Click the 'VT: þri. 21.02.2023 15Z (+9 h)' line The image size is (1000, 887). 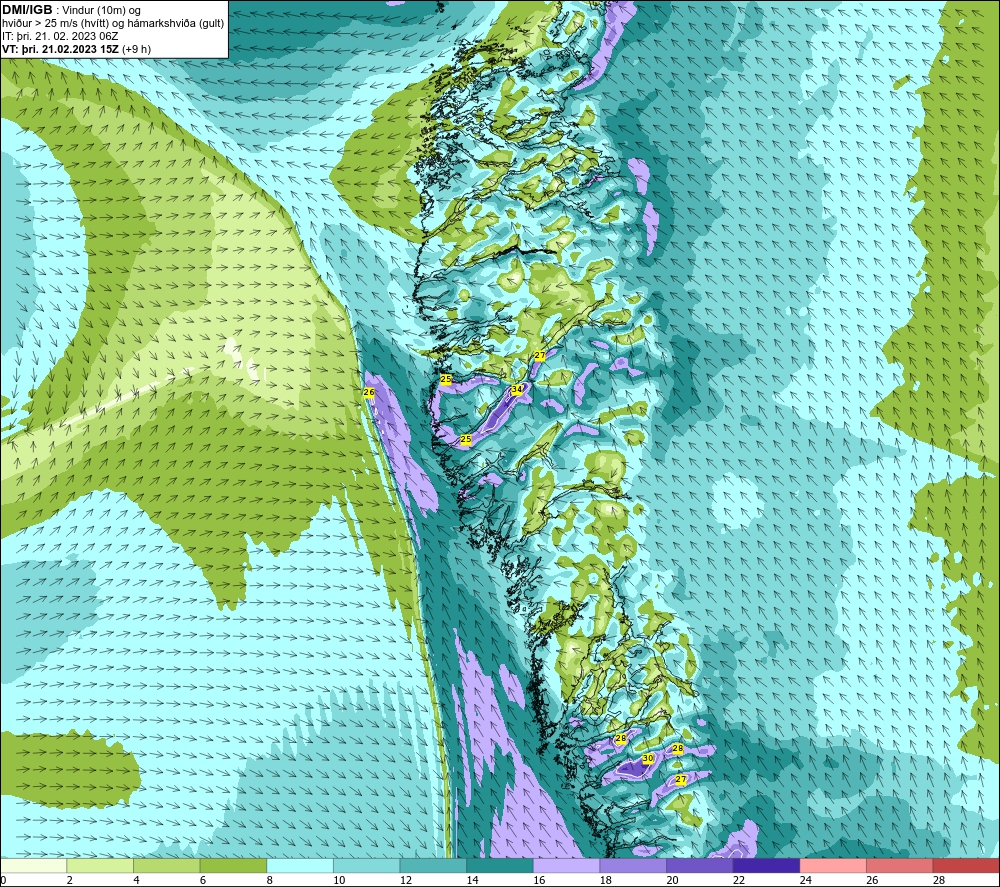[x=77, y=48]
